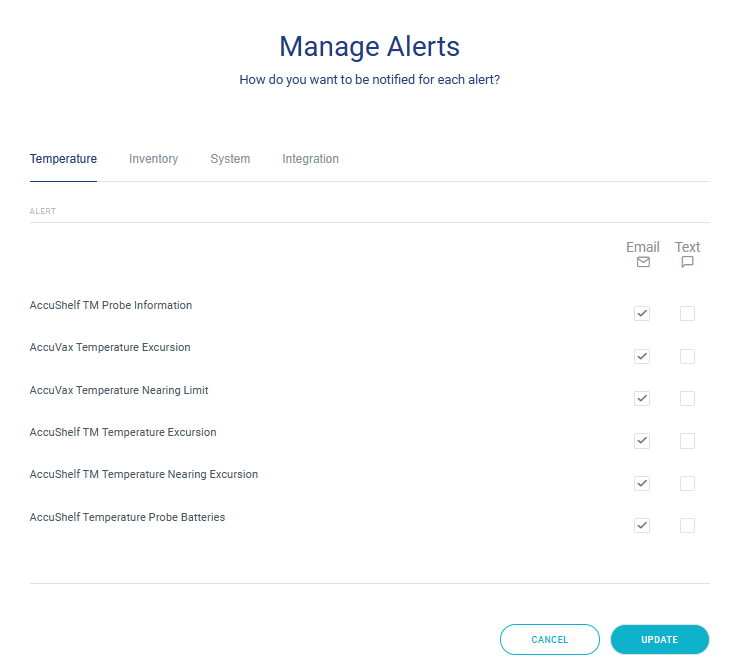Click the Text message bubble icon
This screenshot has height=671, width=730.
pos(687,262)
